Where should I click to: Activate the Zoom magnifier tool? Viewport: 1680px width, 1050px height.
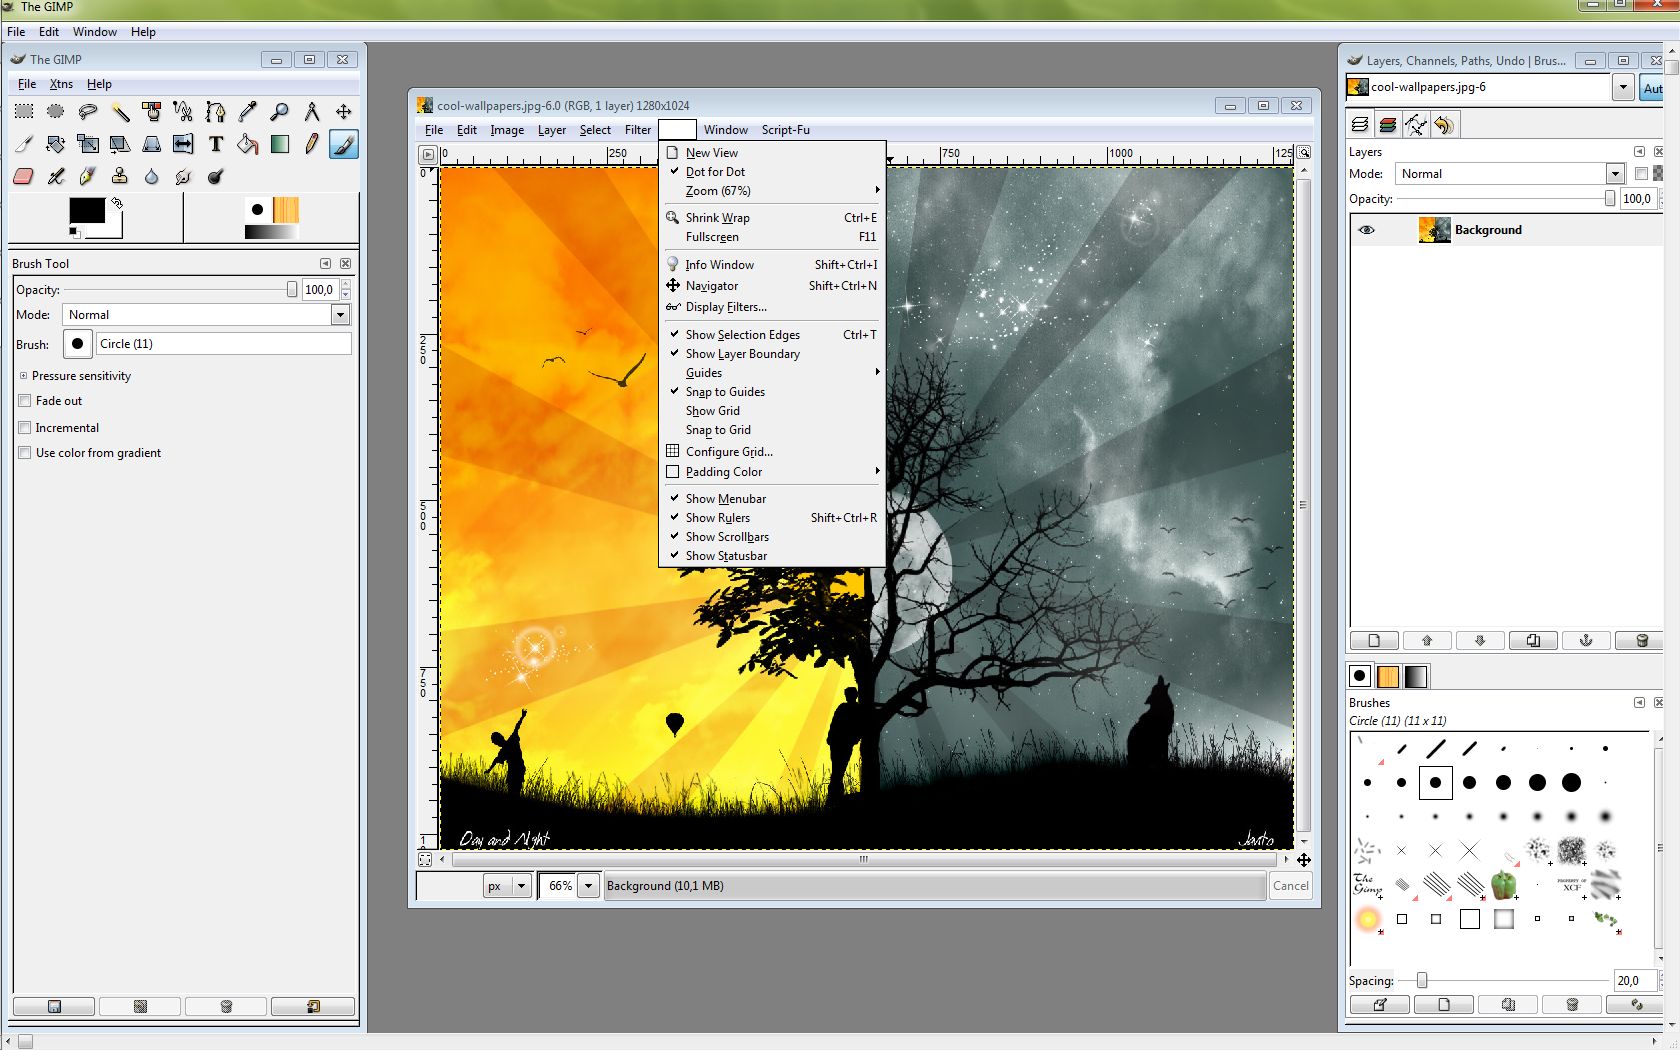[280, 111]
